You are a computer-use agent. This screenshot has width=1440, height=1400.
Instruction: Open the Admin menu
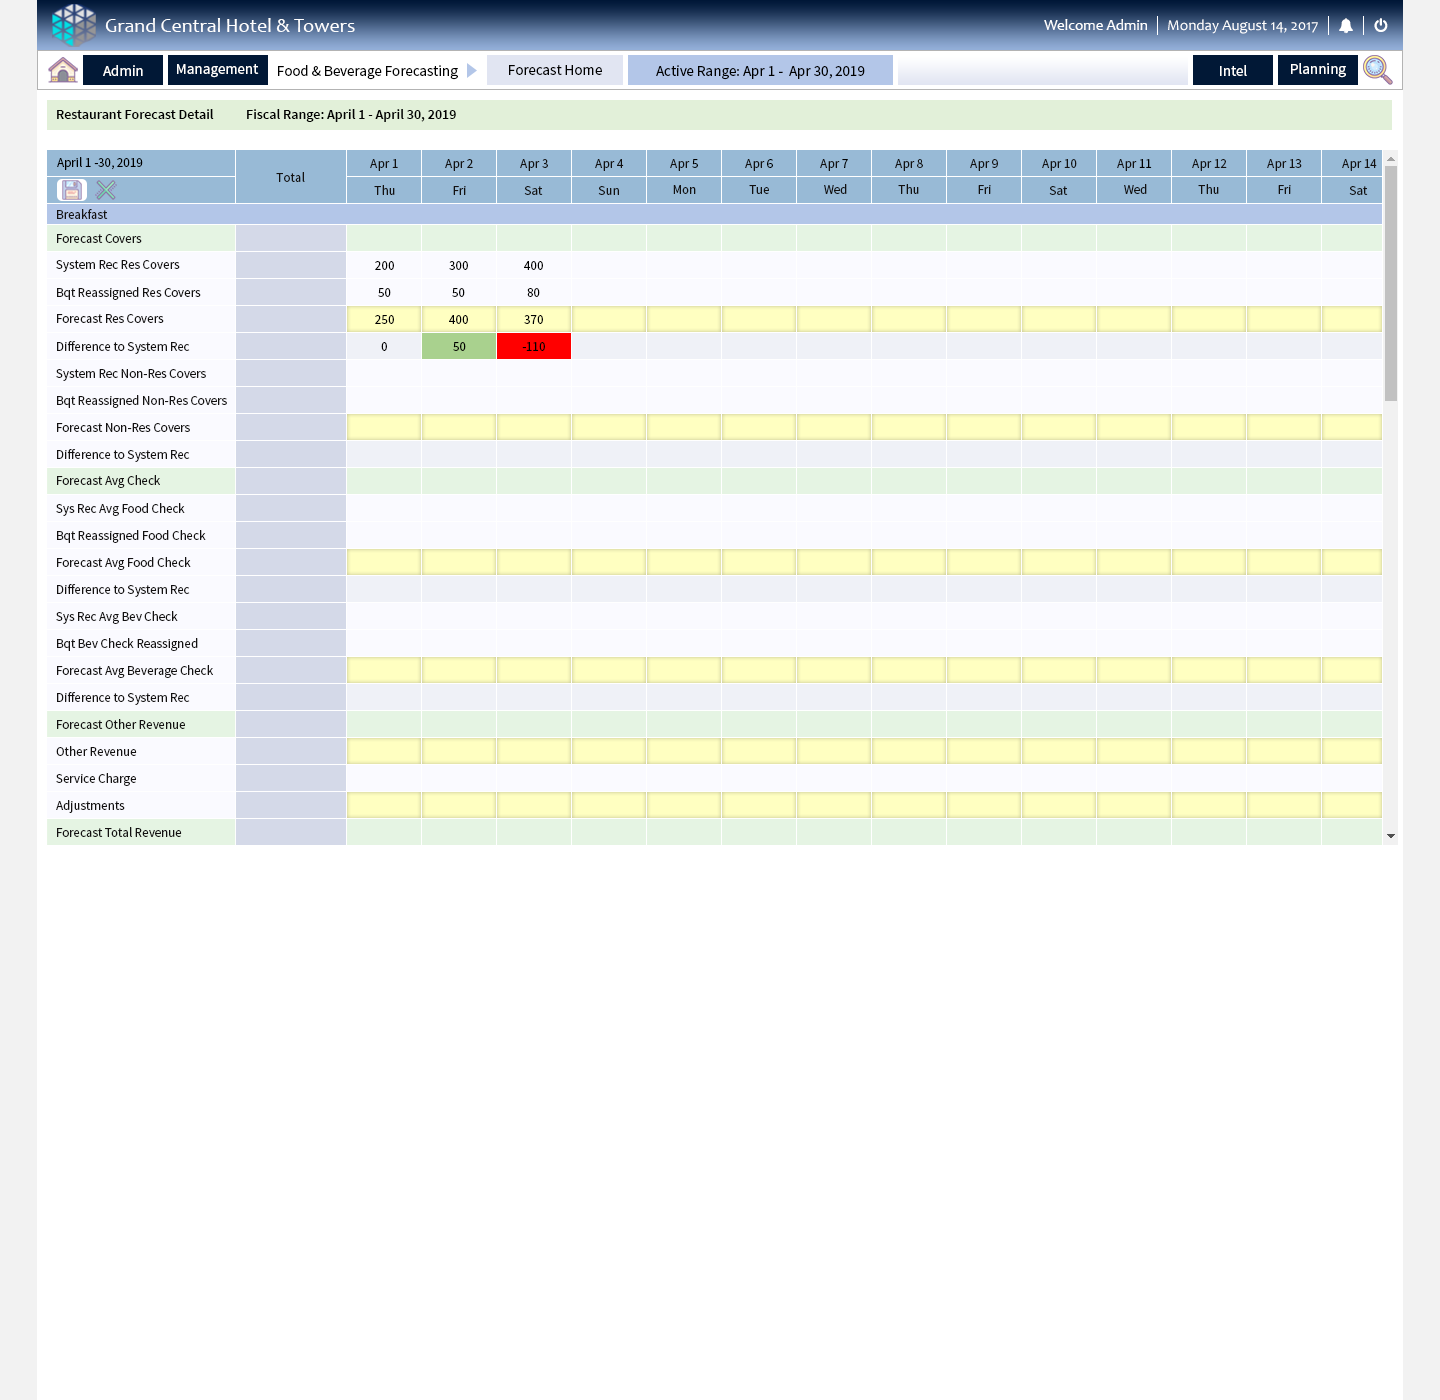tap(123, 71)
